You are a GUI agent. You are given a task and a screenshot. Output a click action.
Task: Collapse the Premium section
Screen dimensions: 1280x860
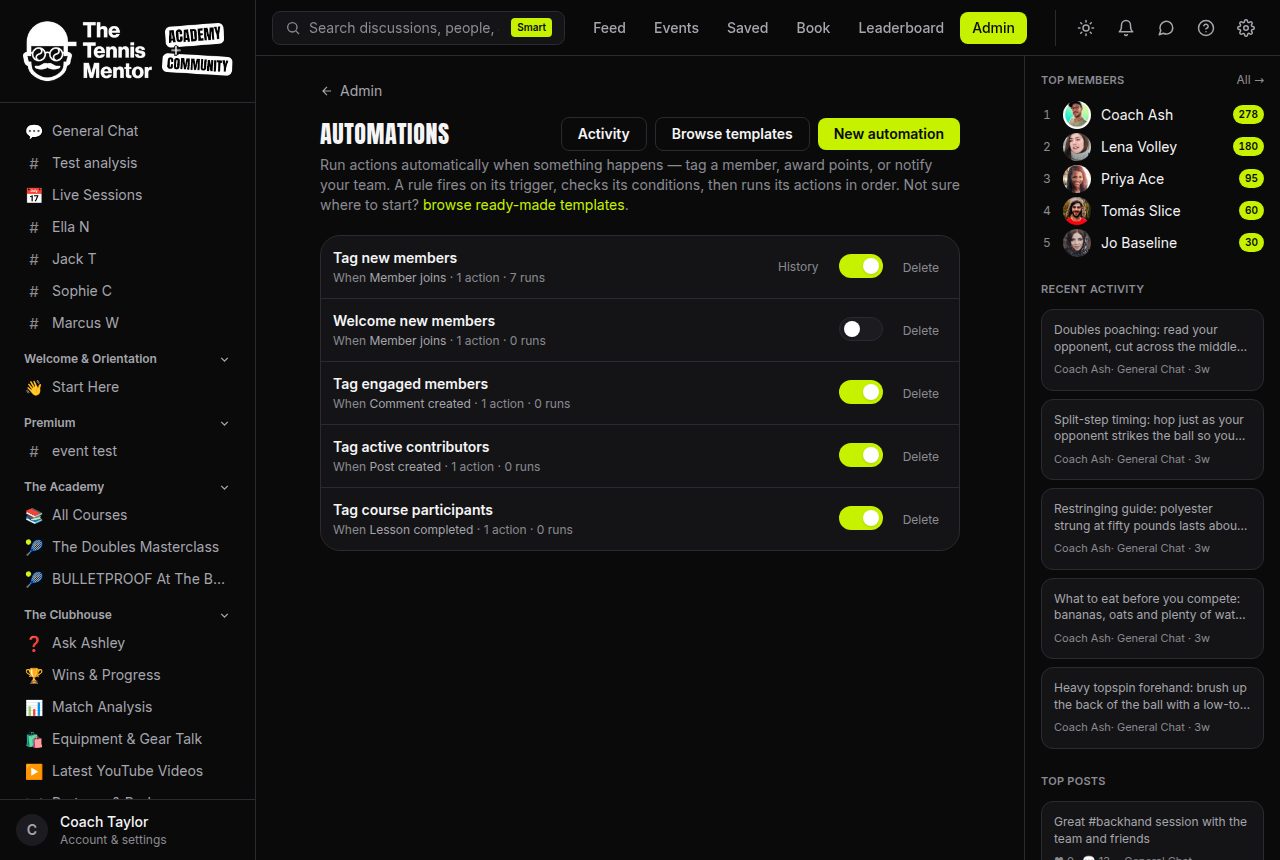tap(224, 423)
